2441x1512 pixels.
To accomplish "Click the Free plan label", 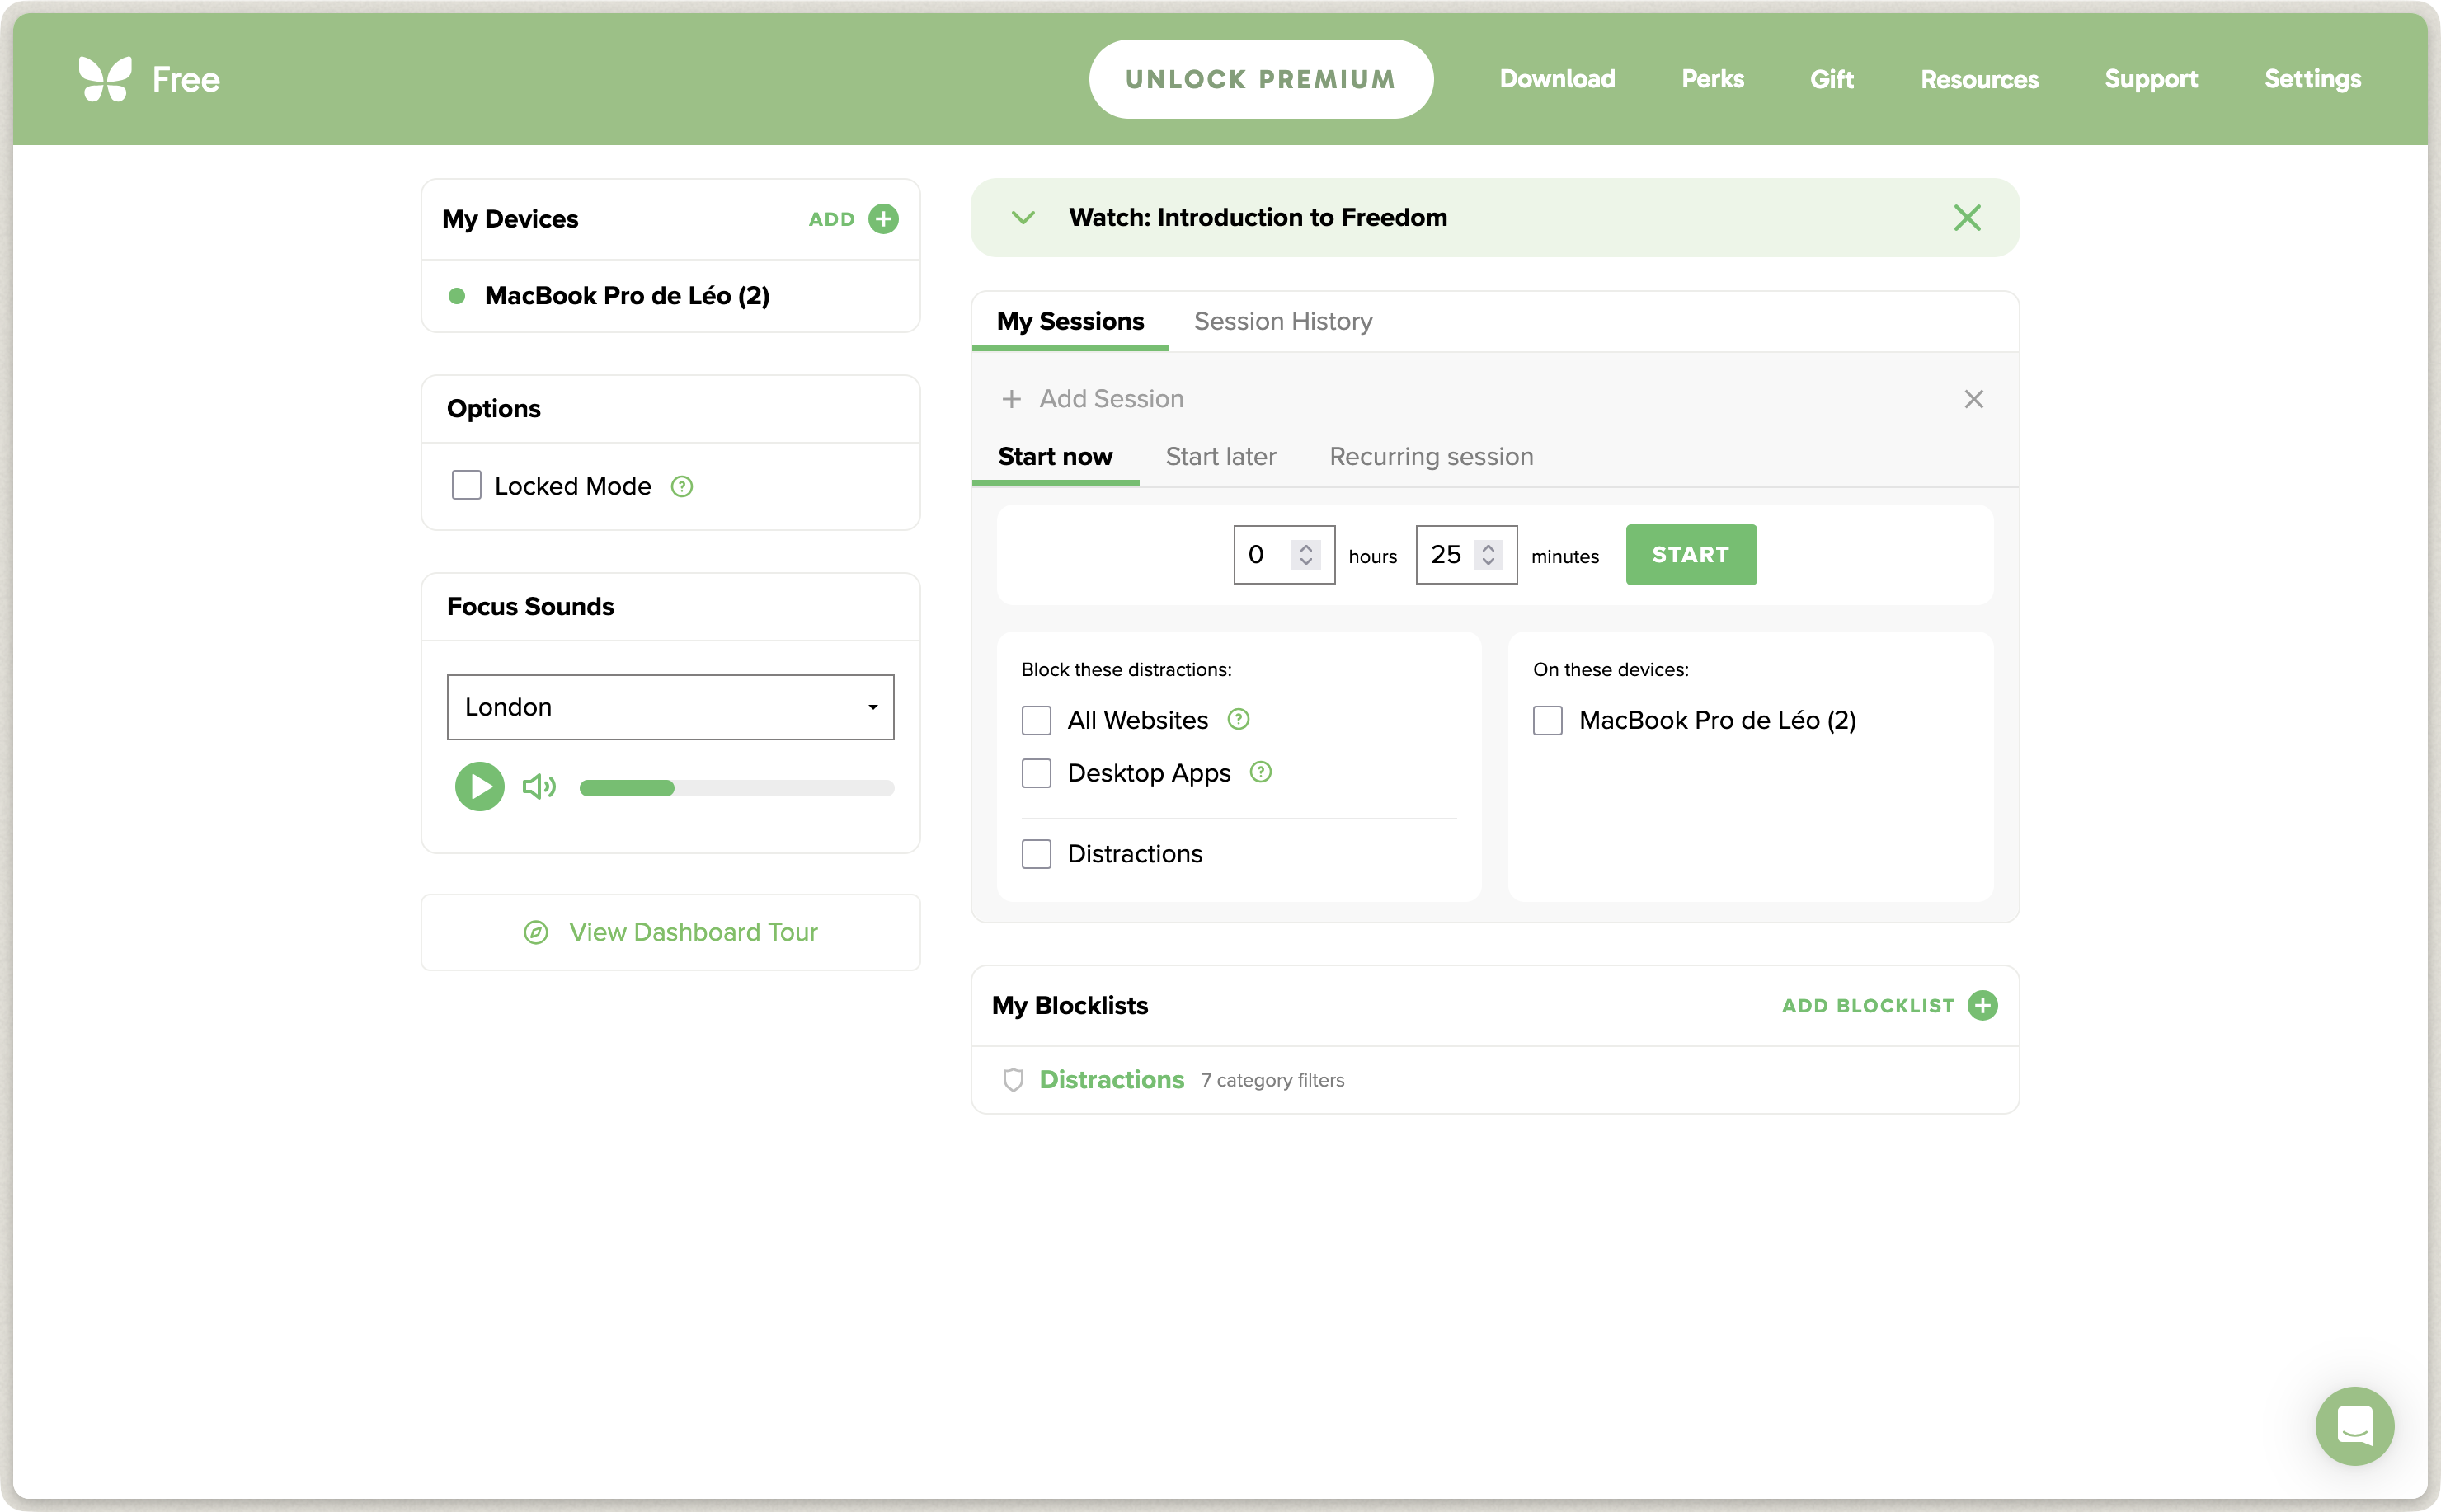I will 186,79.
